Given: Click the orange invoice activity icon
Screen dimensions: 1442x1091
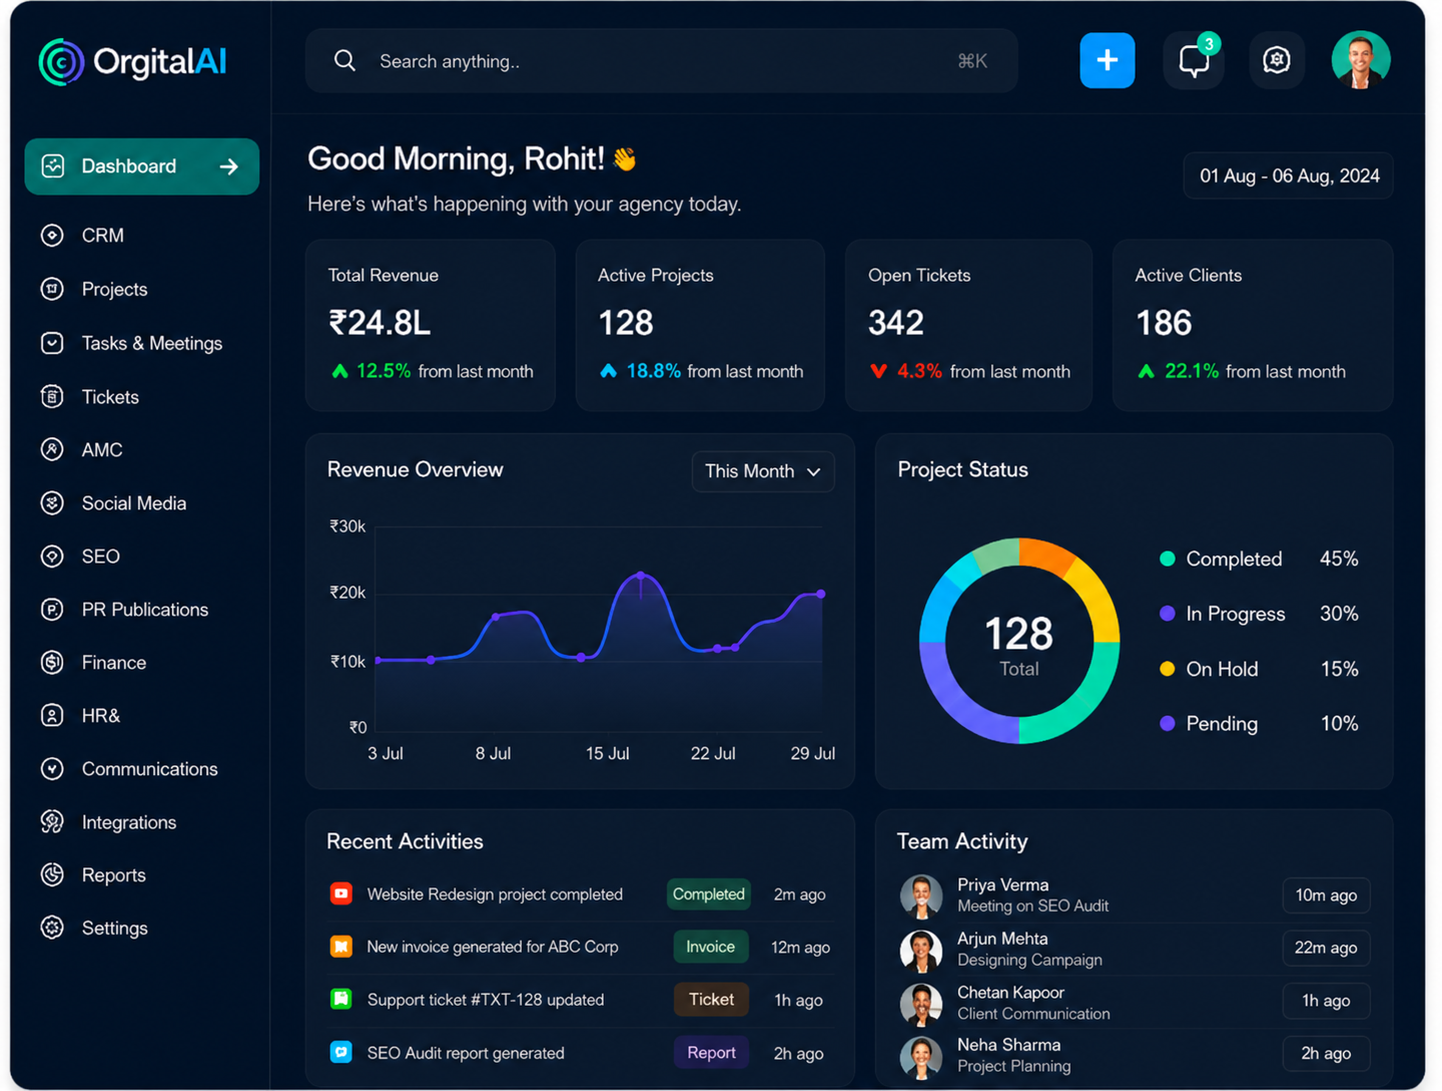Looking at the screenshot, I should coord(341,946).
